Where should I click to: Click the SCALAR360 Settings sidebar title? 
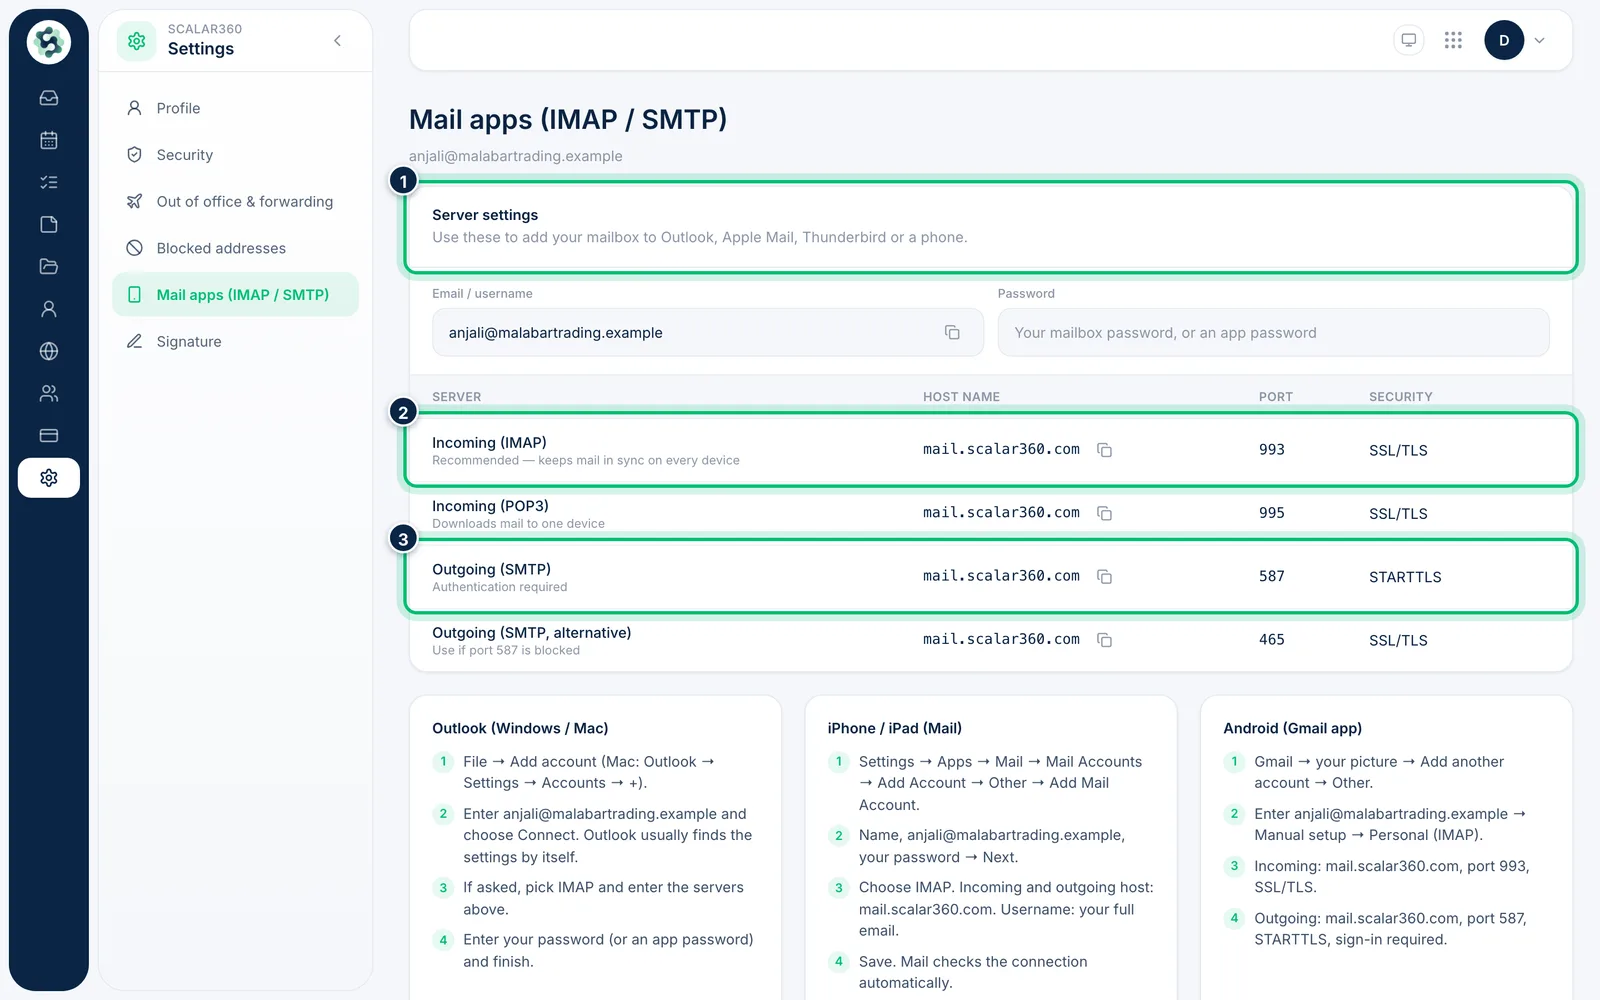[204, 40]
